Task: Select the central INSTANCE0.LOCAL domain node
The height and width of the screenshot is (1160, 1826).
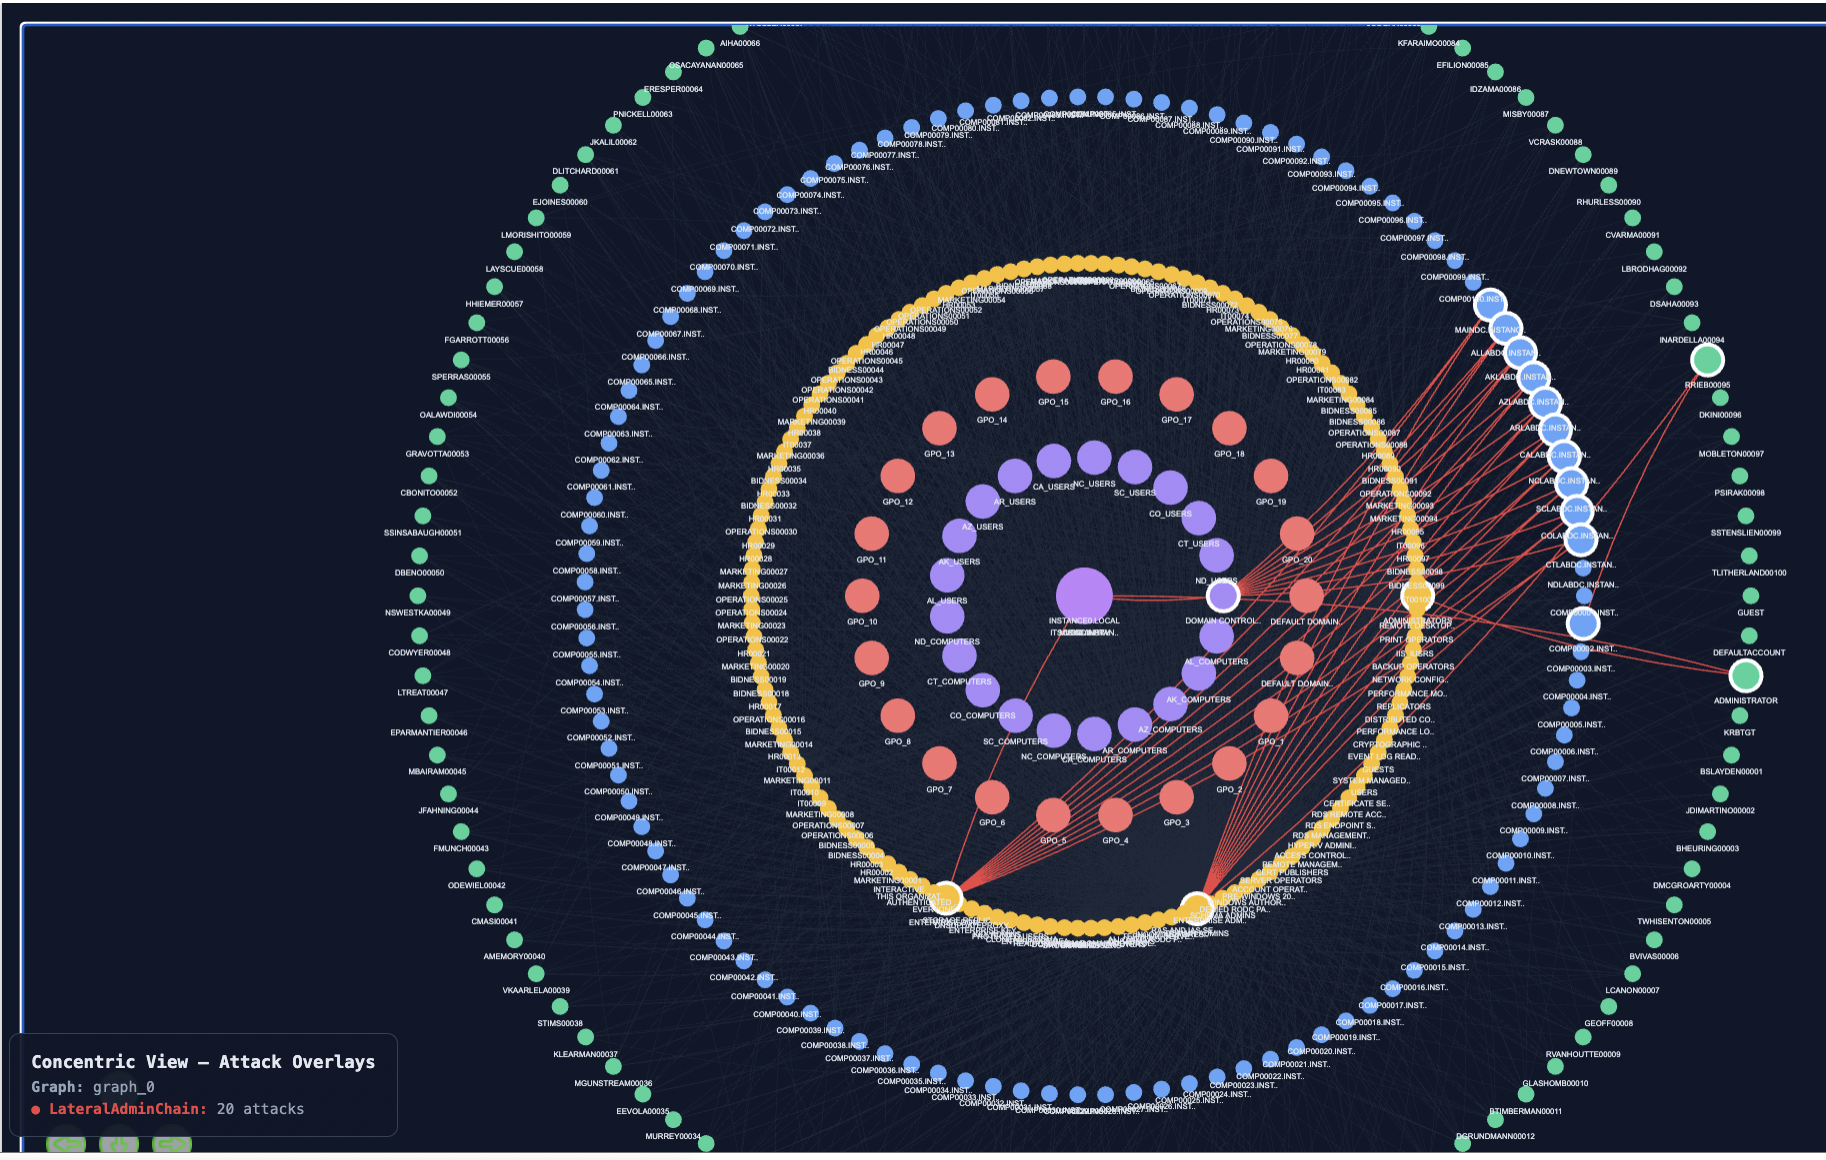Action: click(1084, 596)
